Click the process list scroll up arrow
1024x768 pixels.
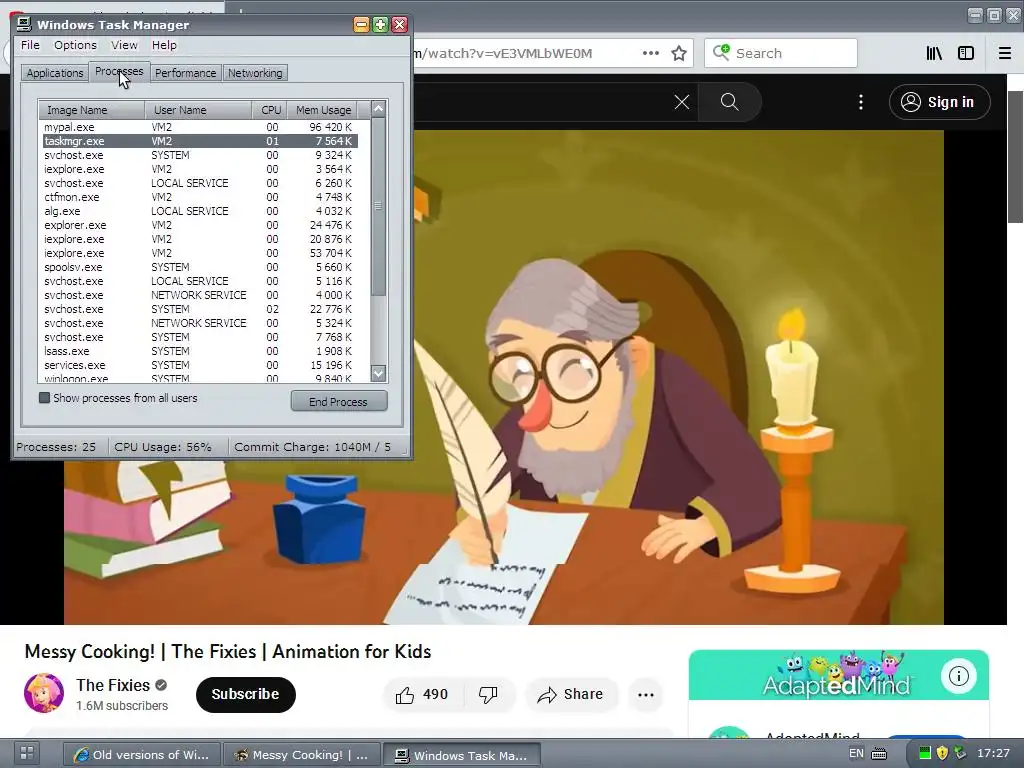[378, 109]
